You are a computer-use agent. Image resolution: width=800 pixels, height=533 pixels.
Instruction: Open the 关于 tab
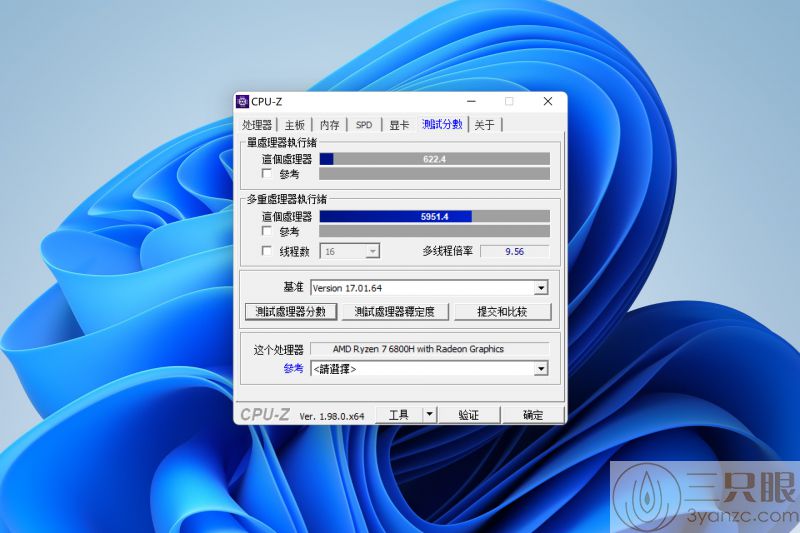[x=484, y=125]
